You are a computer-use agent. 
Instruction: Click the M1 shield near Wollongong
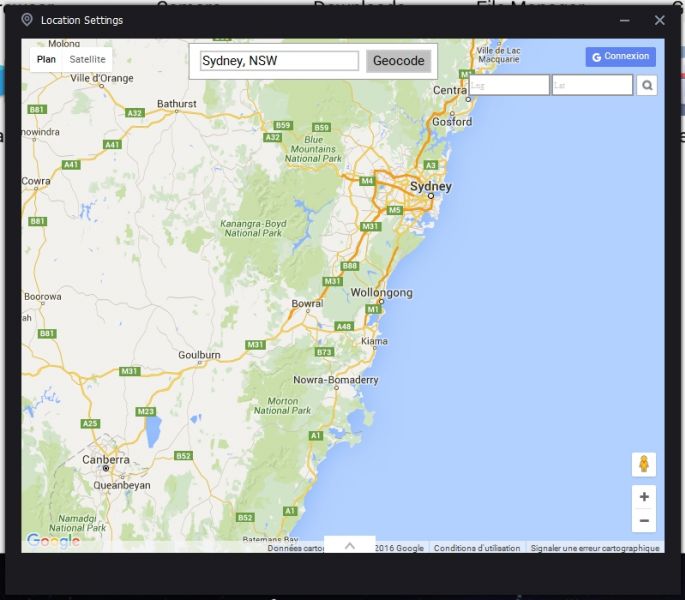373,309
